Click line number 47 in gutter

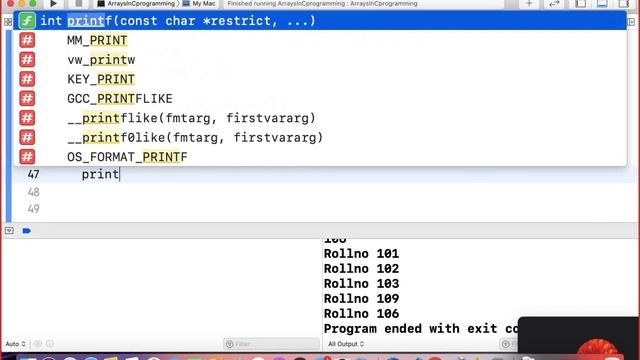coord(33,174)
